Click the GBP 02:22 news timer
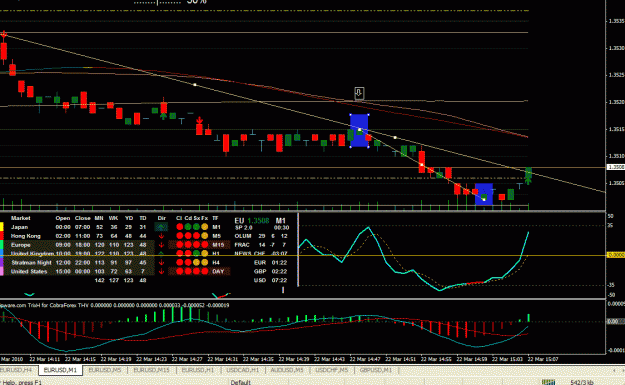 [x=270, y=271]
